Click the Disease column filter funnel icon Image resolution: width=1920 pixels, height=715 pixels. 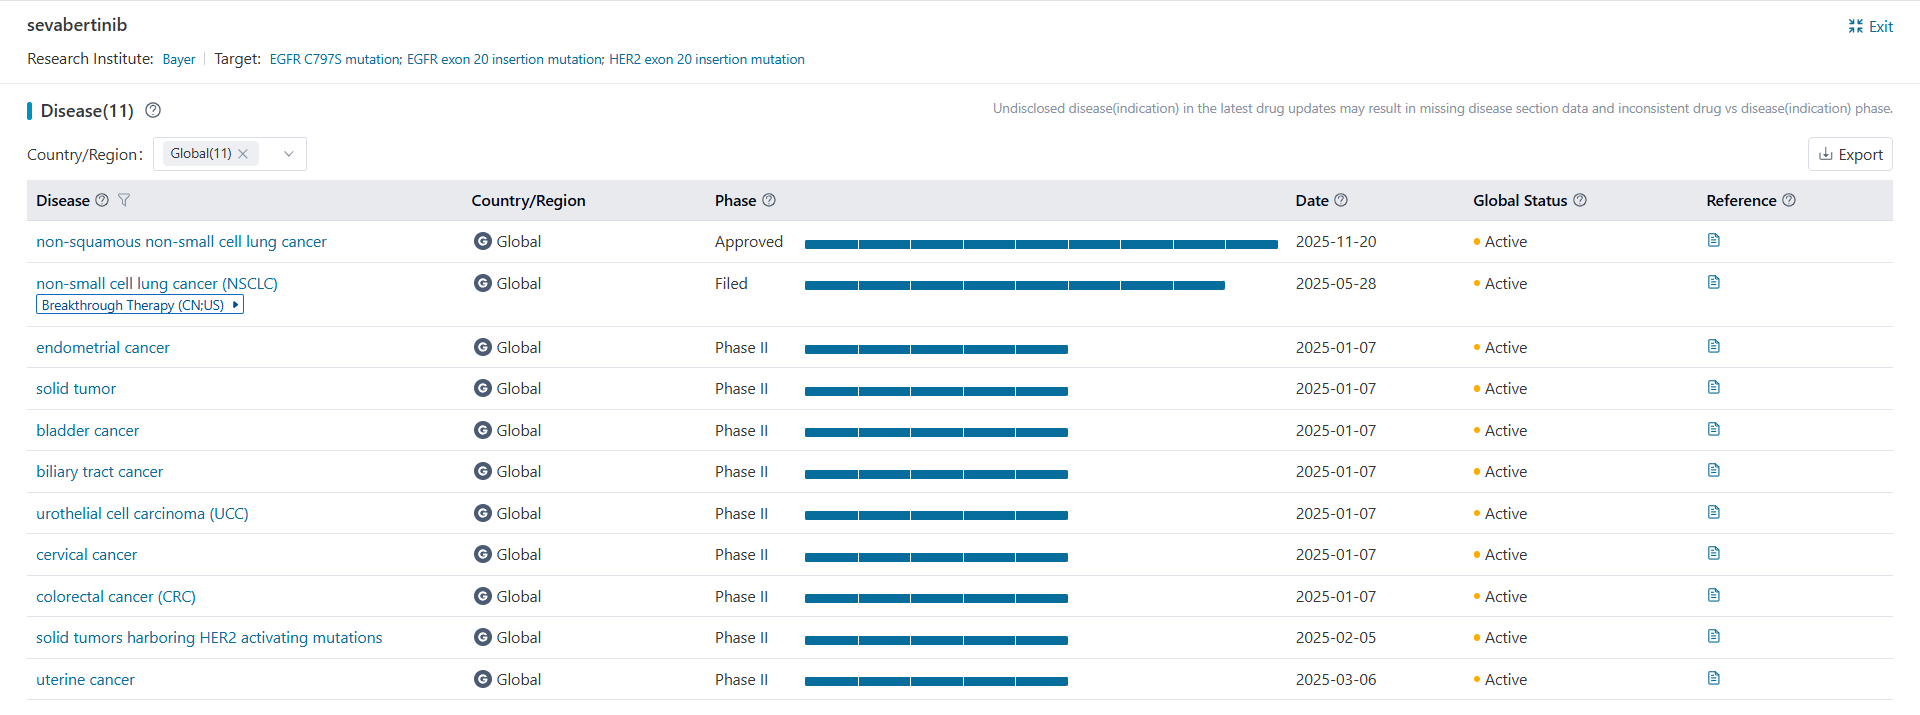coord(124,200)
